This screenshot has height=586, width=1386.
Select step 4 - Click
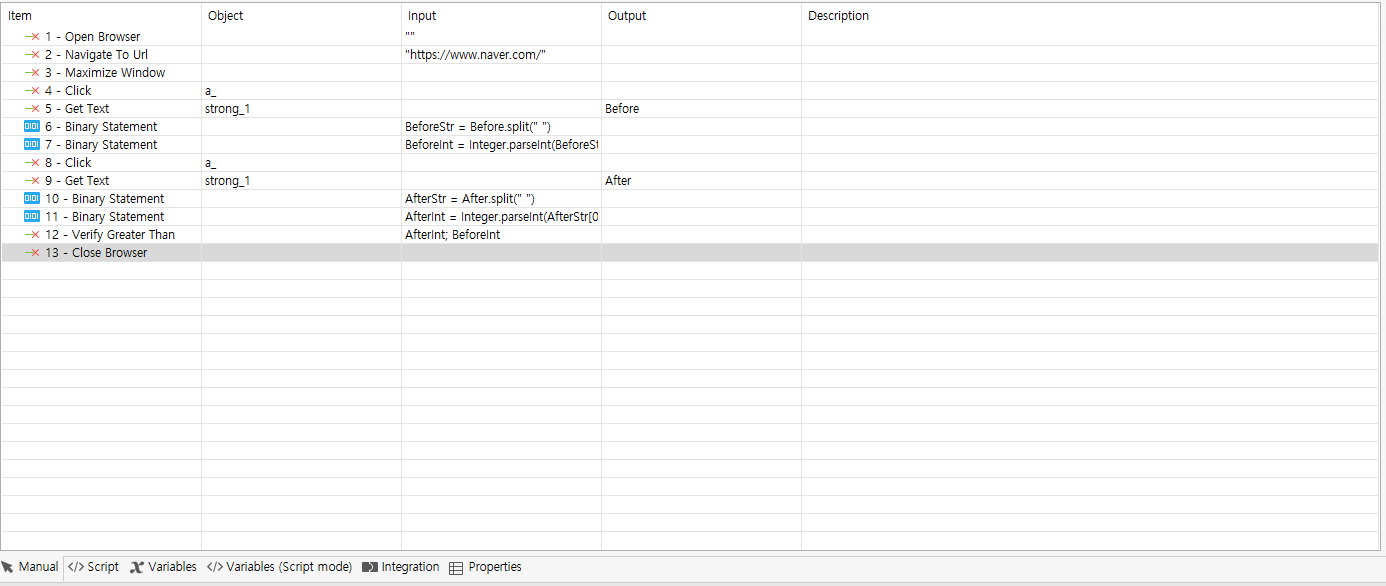point(68,91)
